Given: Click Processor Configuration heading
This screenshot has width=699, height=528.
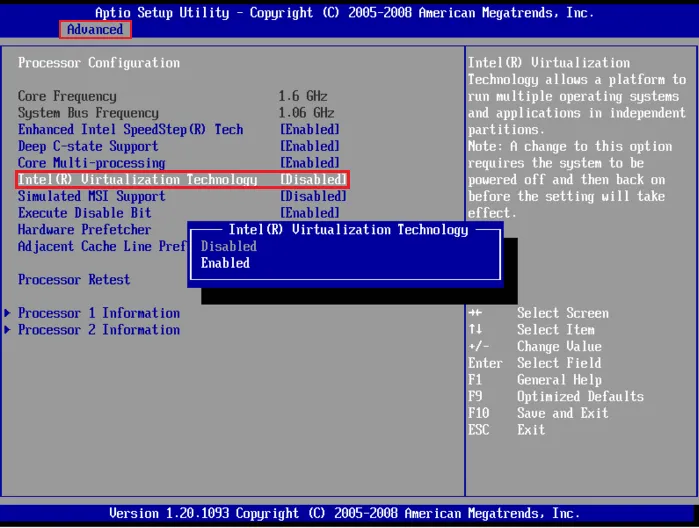Looking at the screenshot, I should (99, 62).
